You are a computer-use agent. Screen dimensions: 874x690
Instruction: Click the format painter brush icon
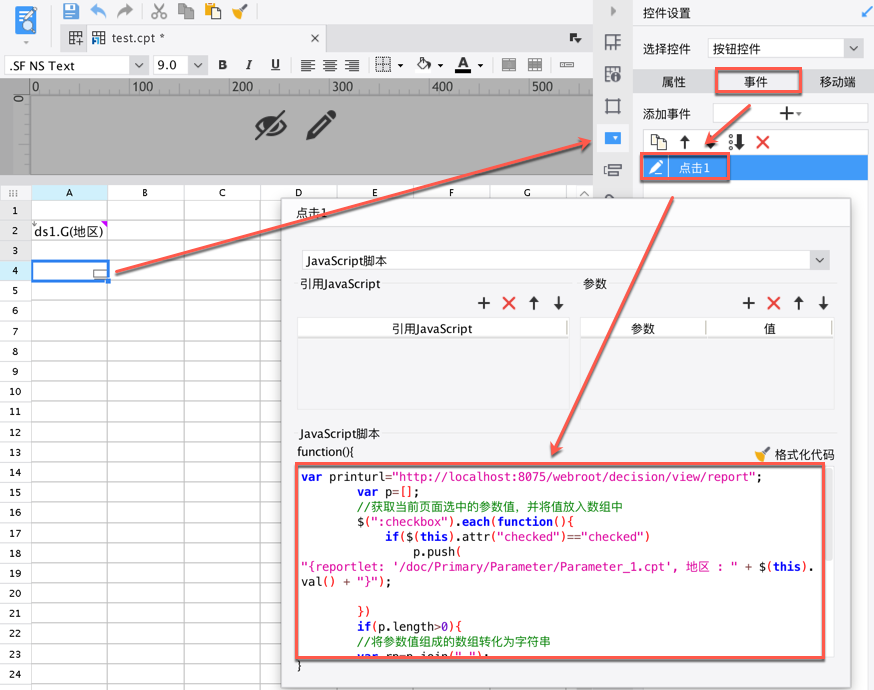[240, 11]
